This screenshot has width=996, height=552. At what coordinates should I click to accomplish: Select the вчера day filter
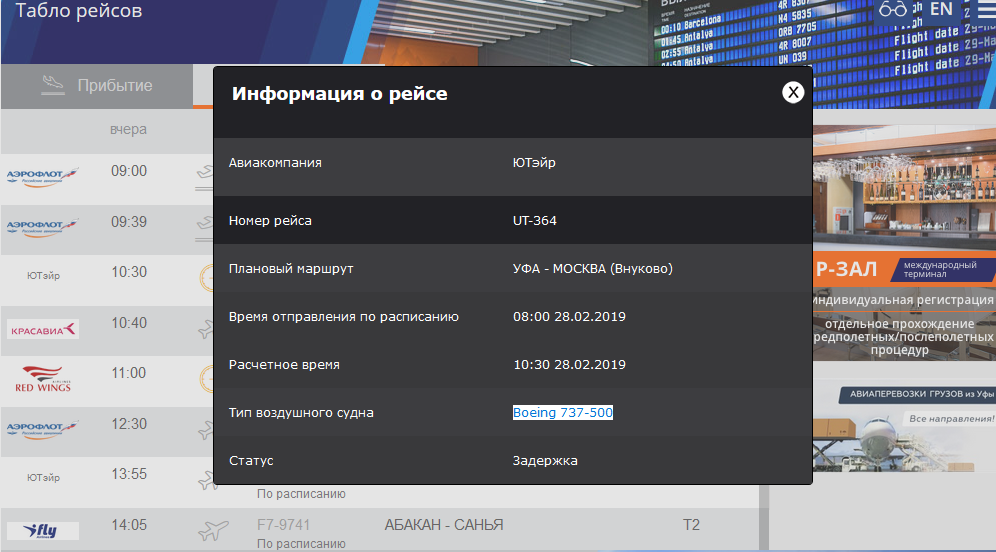128,129
